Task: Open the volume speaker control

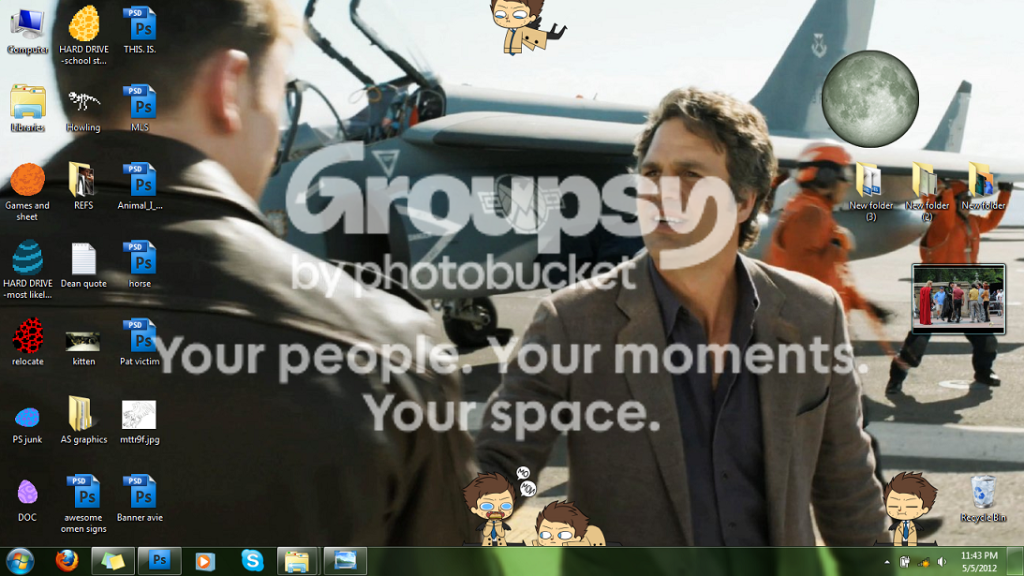Action: click(x=941, y=562)
